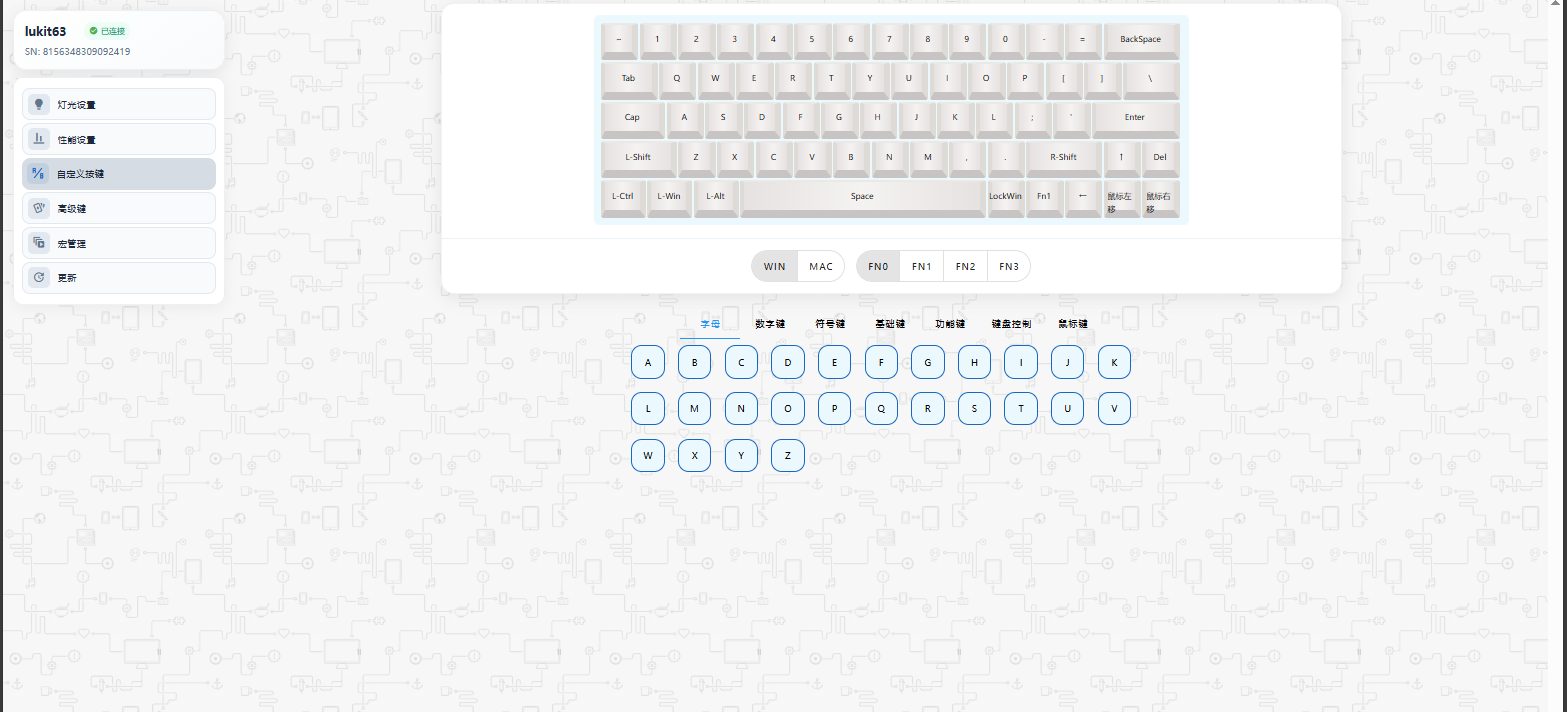Image resolution: width=1567 pixels, height=712 pixels.
Task: Open the 更新 update page
Action: tap(119, 278)
